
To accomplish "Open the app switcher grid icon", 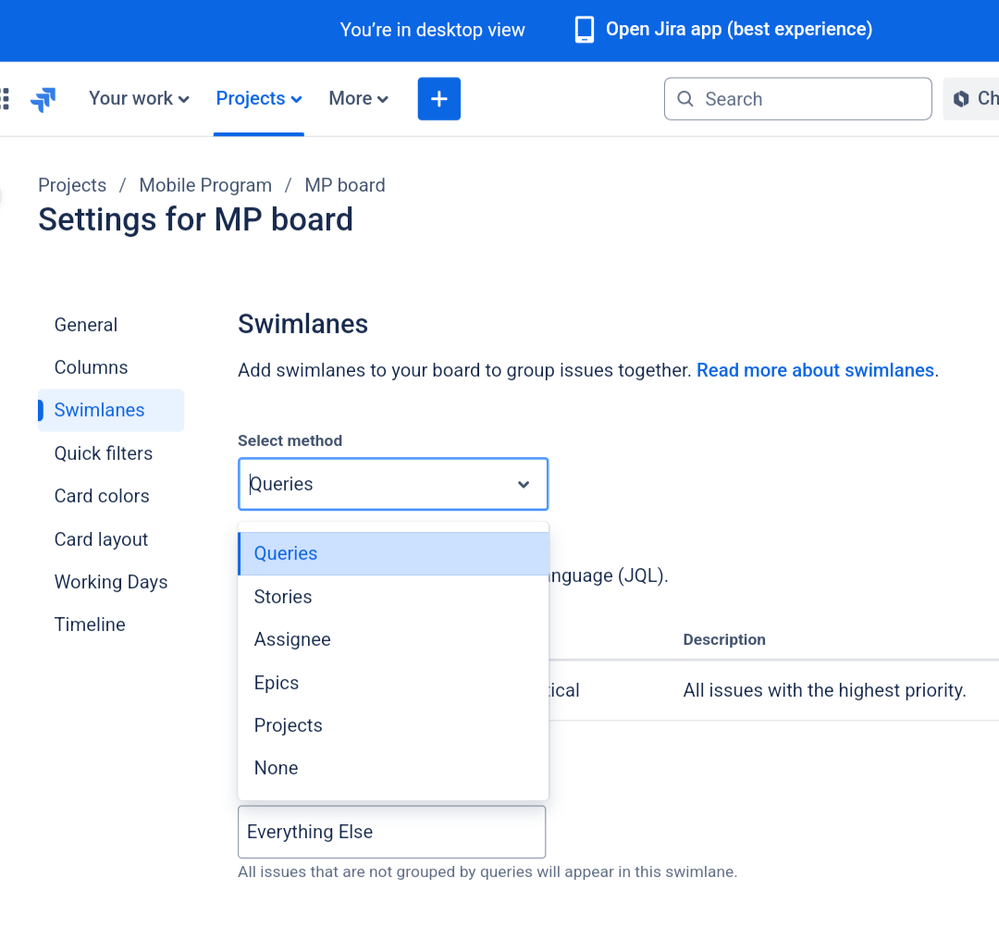I will (x=4, y=99).
